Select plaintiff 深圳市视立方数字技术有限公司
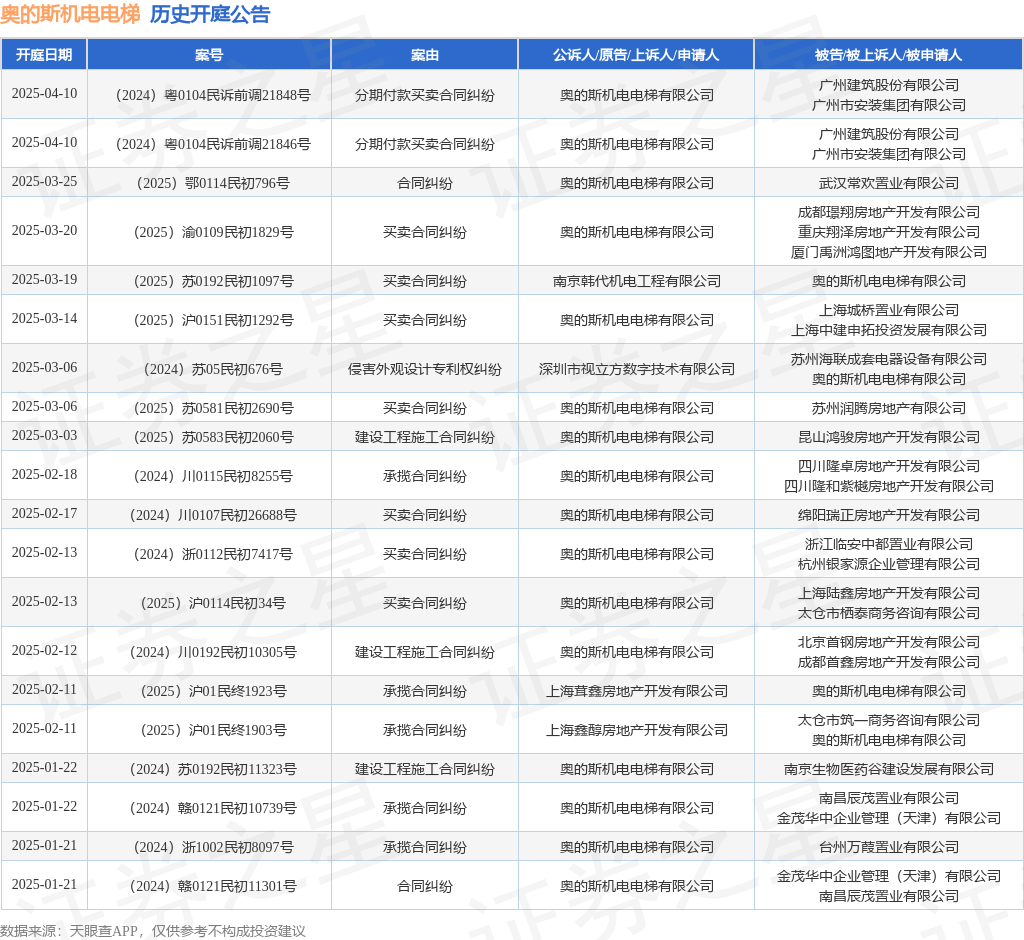This screenshot has height=940, width=1024. [637, 370]
